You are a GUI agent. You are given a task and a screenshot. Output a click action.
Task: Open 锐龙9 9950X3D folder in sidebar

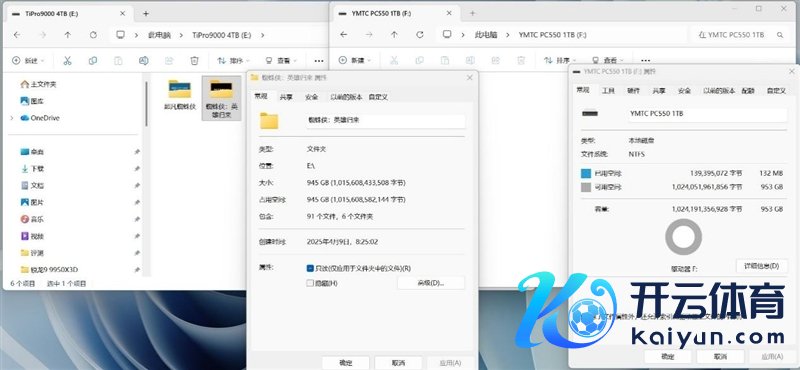(x=49, y=269)
